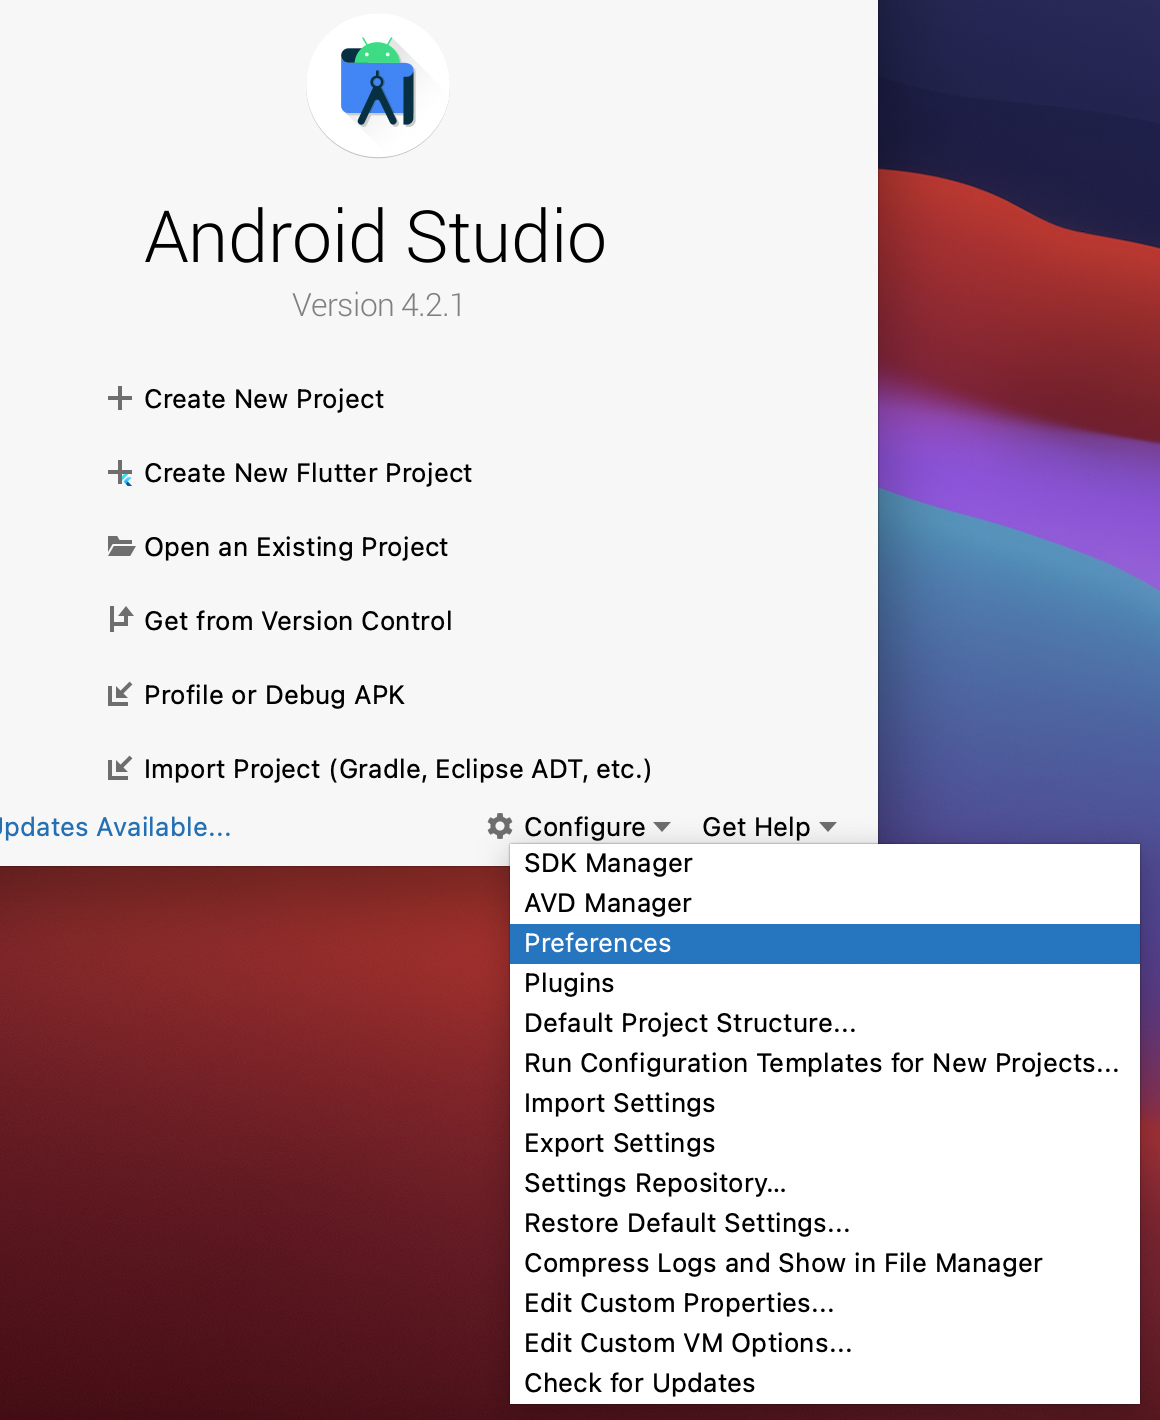Click the folder icon for Open an Existing Project
Image resolution: width=1160 pixels, height=1420 pixels.
point(121,546)
